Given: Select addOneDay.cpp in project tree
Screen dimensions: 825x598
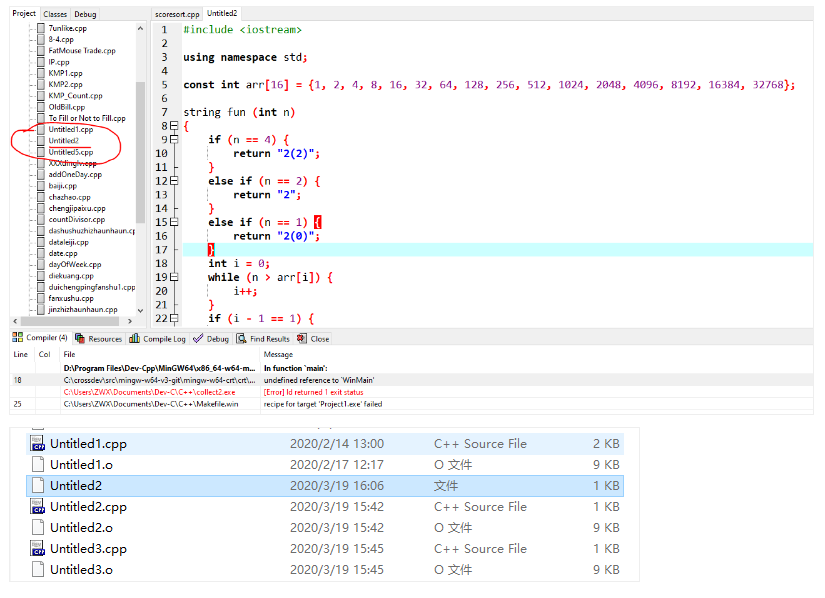Looking at the screenshot, I should tap(75, 174).
